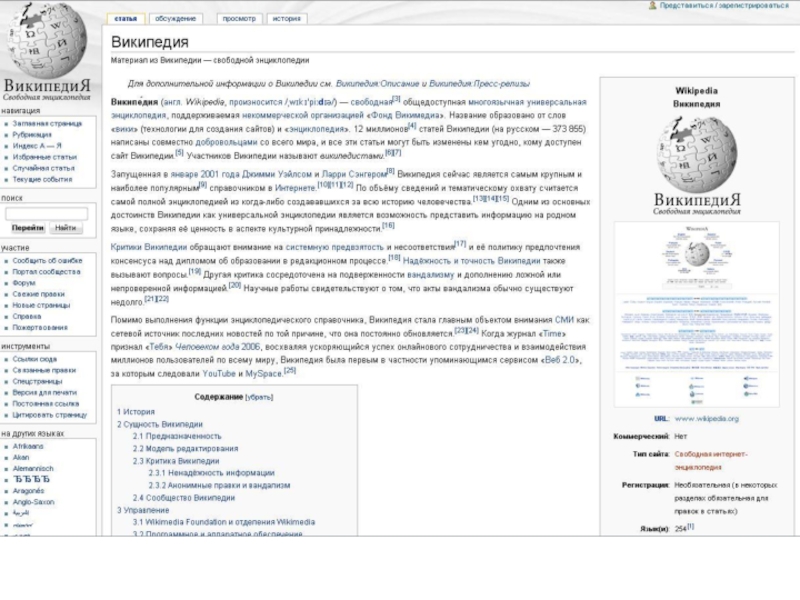Image resolution: width=800 pixels, height=600 pixels.
Task: Open 'Форум' sidebar link
Action: pyautogui.click(x=24, y=283)
